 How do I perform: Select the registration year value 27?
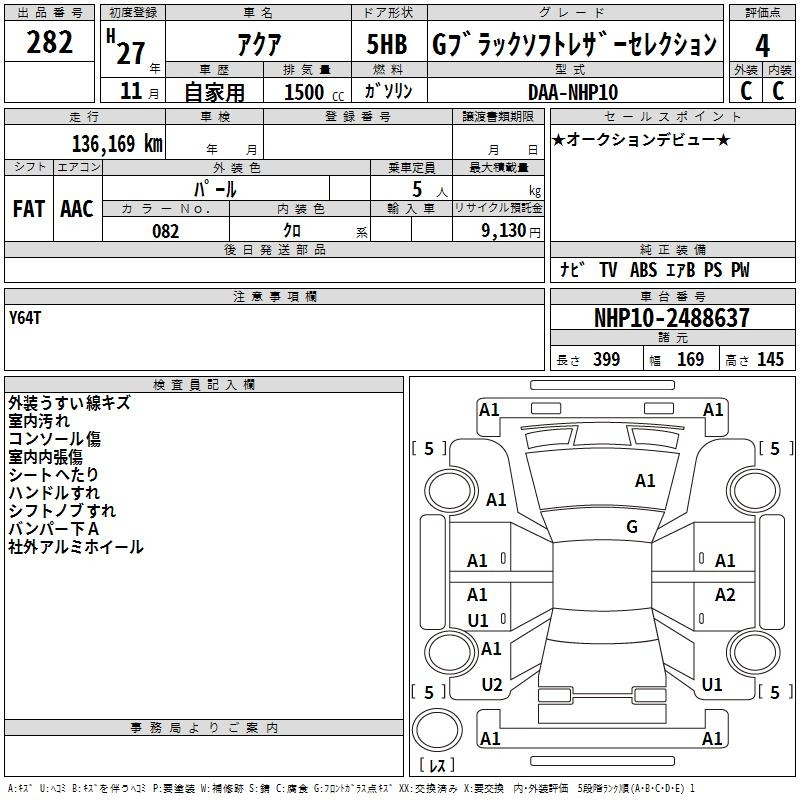131,53
